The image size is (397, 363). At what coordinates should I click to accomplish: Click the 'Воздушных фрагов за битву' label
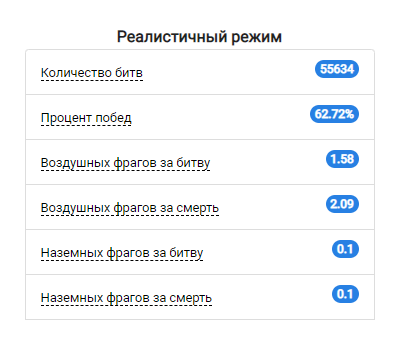[x=125, y=163]
